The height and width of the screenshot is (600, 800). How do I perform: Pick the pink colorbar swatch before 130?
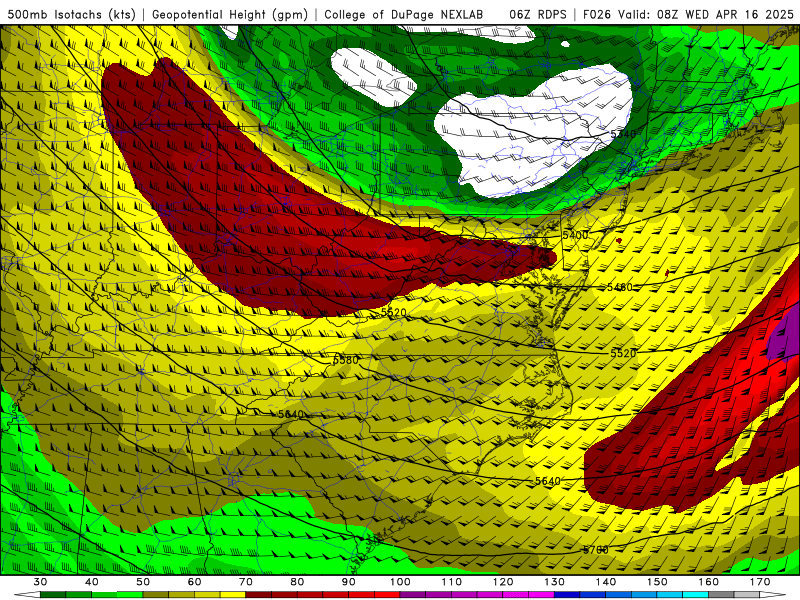click(x=542, y=595)
